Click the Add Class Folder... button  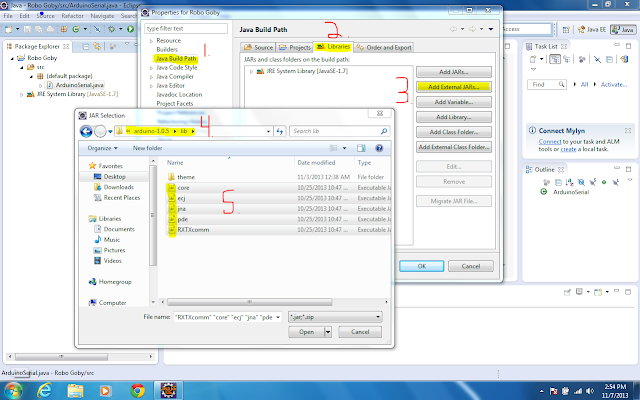[453, 132]
